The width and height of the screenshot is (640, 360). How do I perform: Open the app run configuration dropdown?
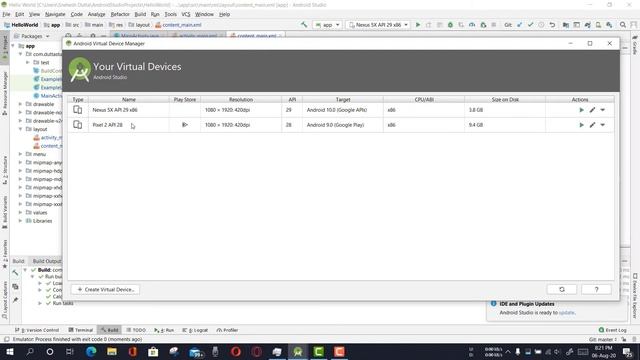pyautogui.click(x=327, y=25)
